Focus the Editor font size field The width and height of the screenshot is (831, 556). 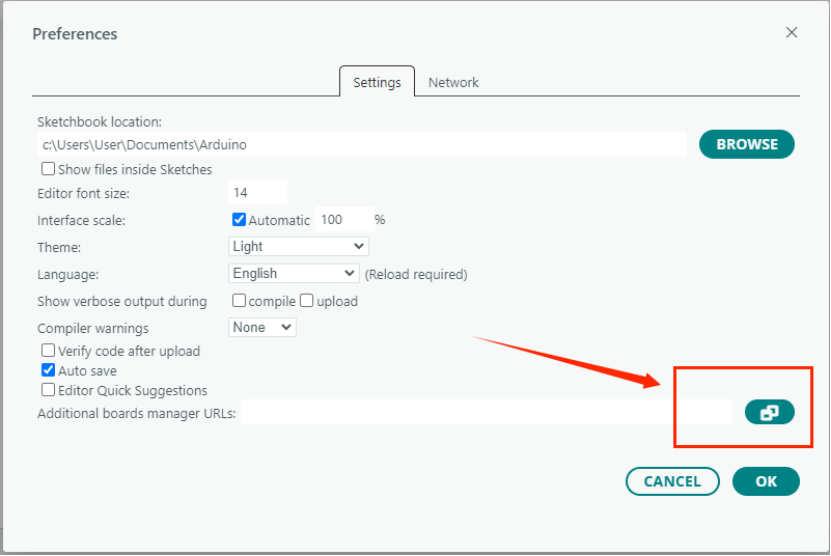coord(258,192)
